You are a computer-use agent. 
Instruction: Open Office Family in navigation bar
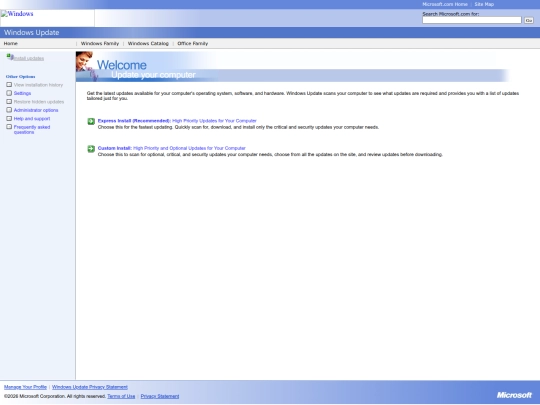pos(193,43)
